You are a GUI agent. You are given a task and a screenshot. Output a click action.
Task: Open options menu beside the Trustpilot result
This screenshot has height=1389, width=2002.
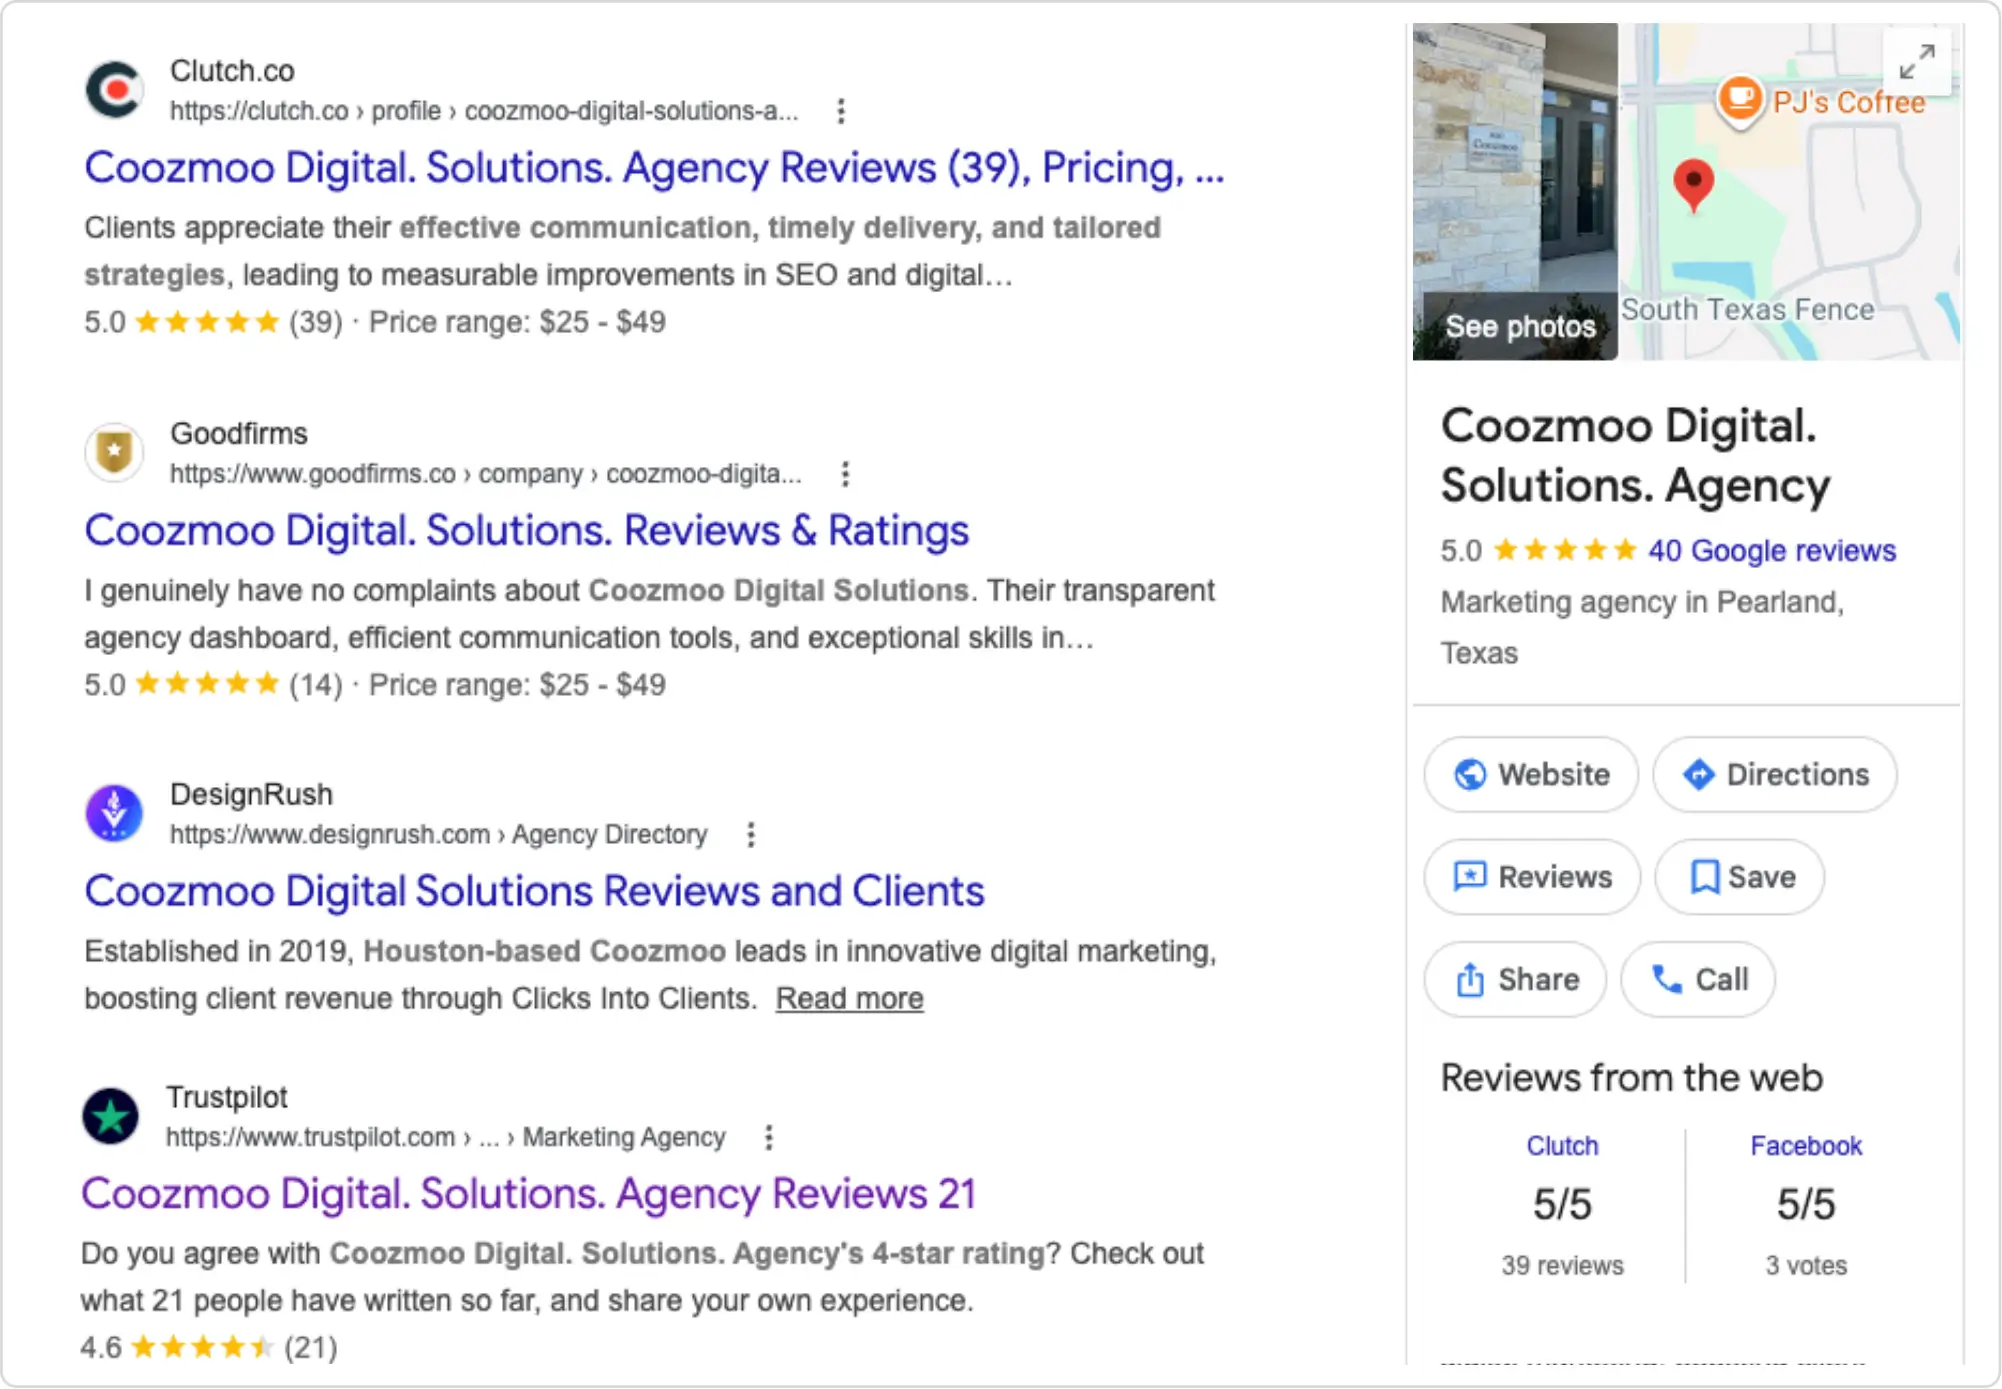tap(768, 1138)
